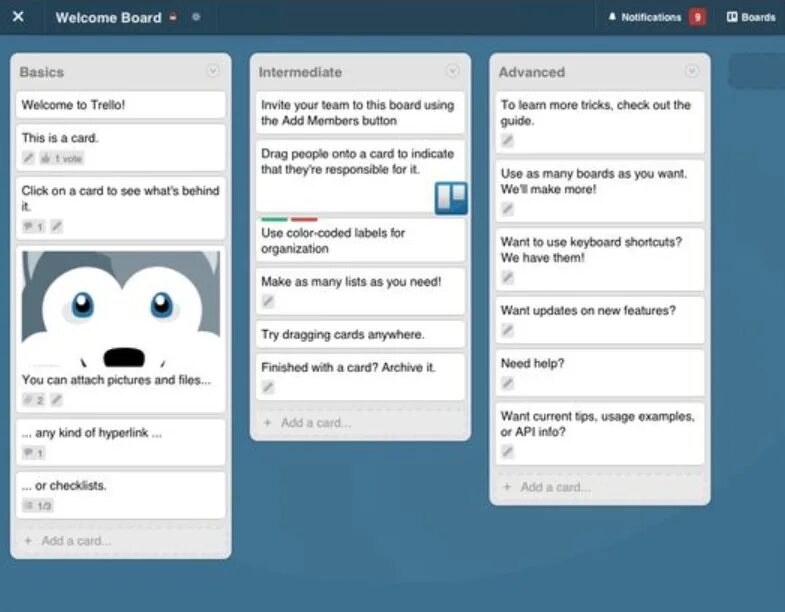Click the small round icon after the board title
Viewport: 785px width, 612px height.
coord(196,17)
